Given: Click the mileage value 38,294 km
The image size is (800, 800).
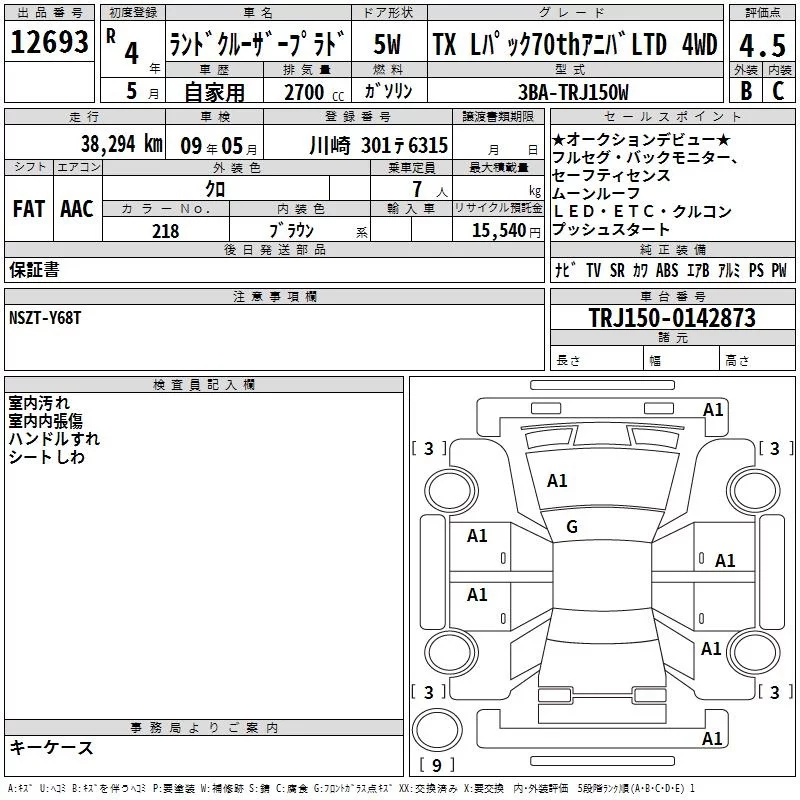Looking at the screenshot, I should pyautogui.click(x=122, y=144).
